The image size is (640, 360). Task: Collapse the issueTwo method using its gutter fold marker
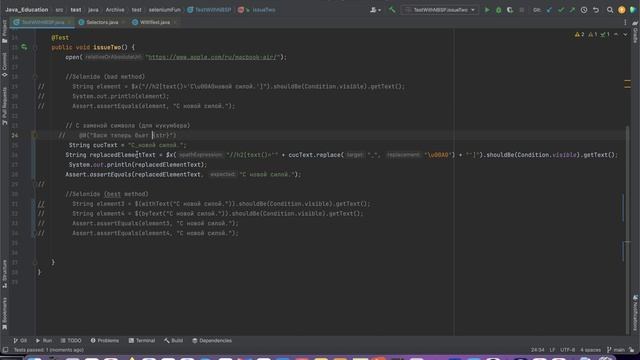[x=35, y=47]
